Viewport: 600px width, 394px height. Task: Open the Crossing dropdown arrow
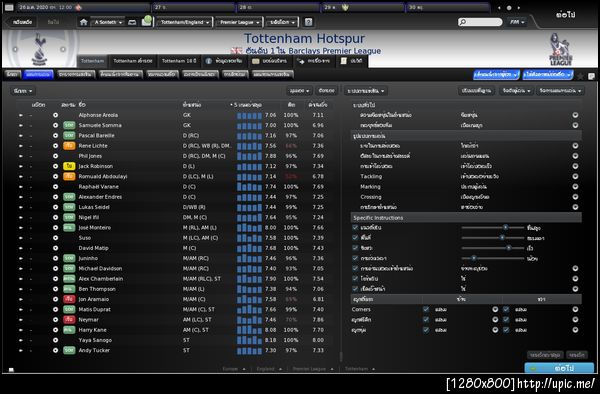click(x=575, y=197)
